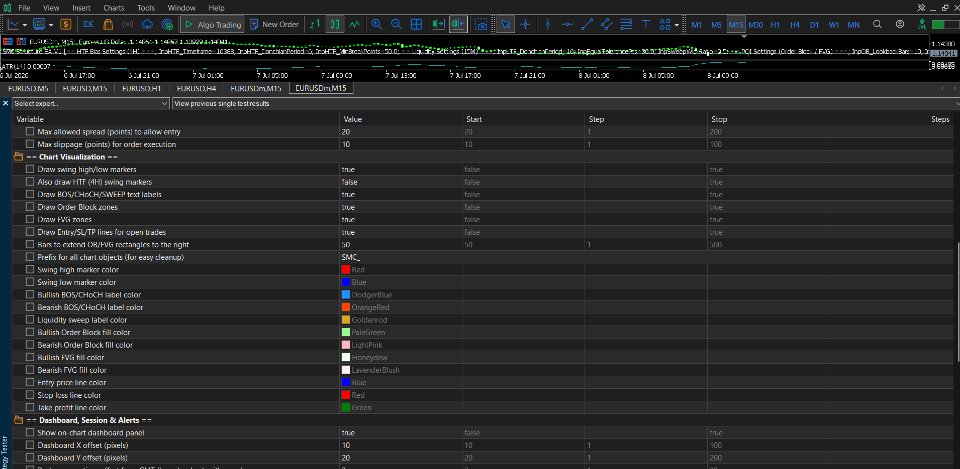Switch to the EURUSD,H1 chart tab
Image resolution: width=960 pixels, height=469 pixels.
coord(141,88)
